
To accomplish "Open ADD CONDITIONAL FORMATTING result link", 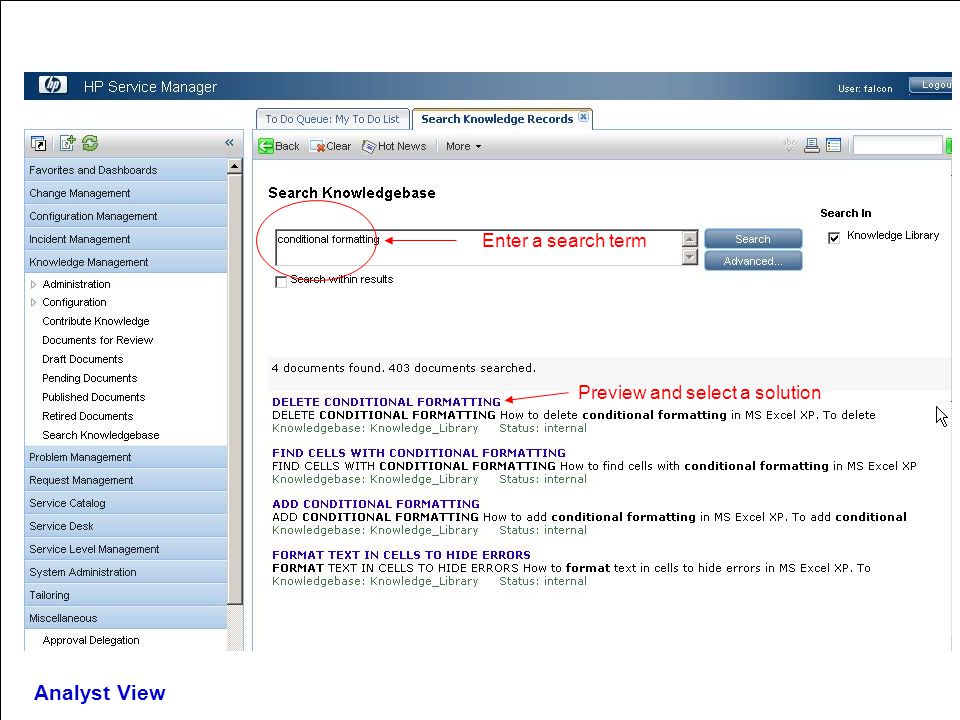I will (376, 504).
